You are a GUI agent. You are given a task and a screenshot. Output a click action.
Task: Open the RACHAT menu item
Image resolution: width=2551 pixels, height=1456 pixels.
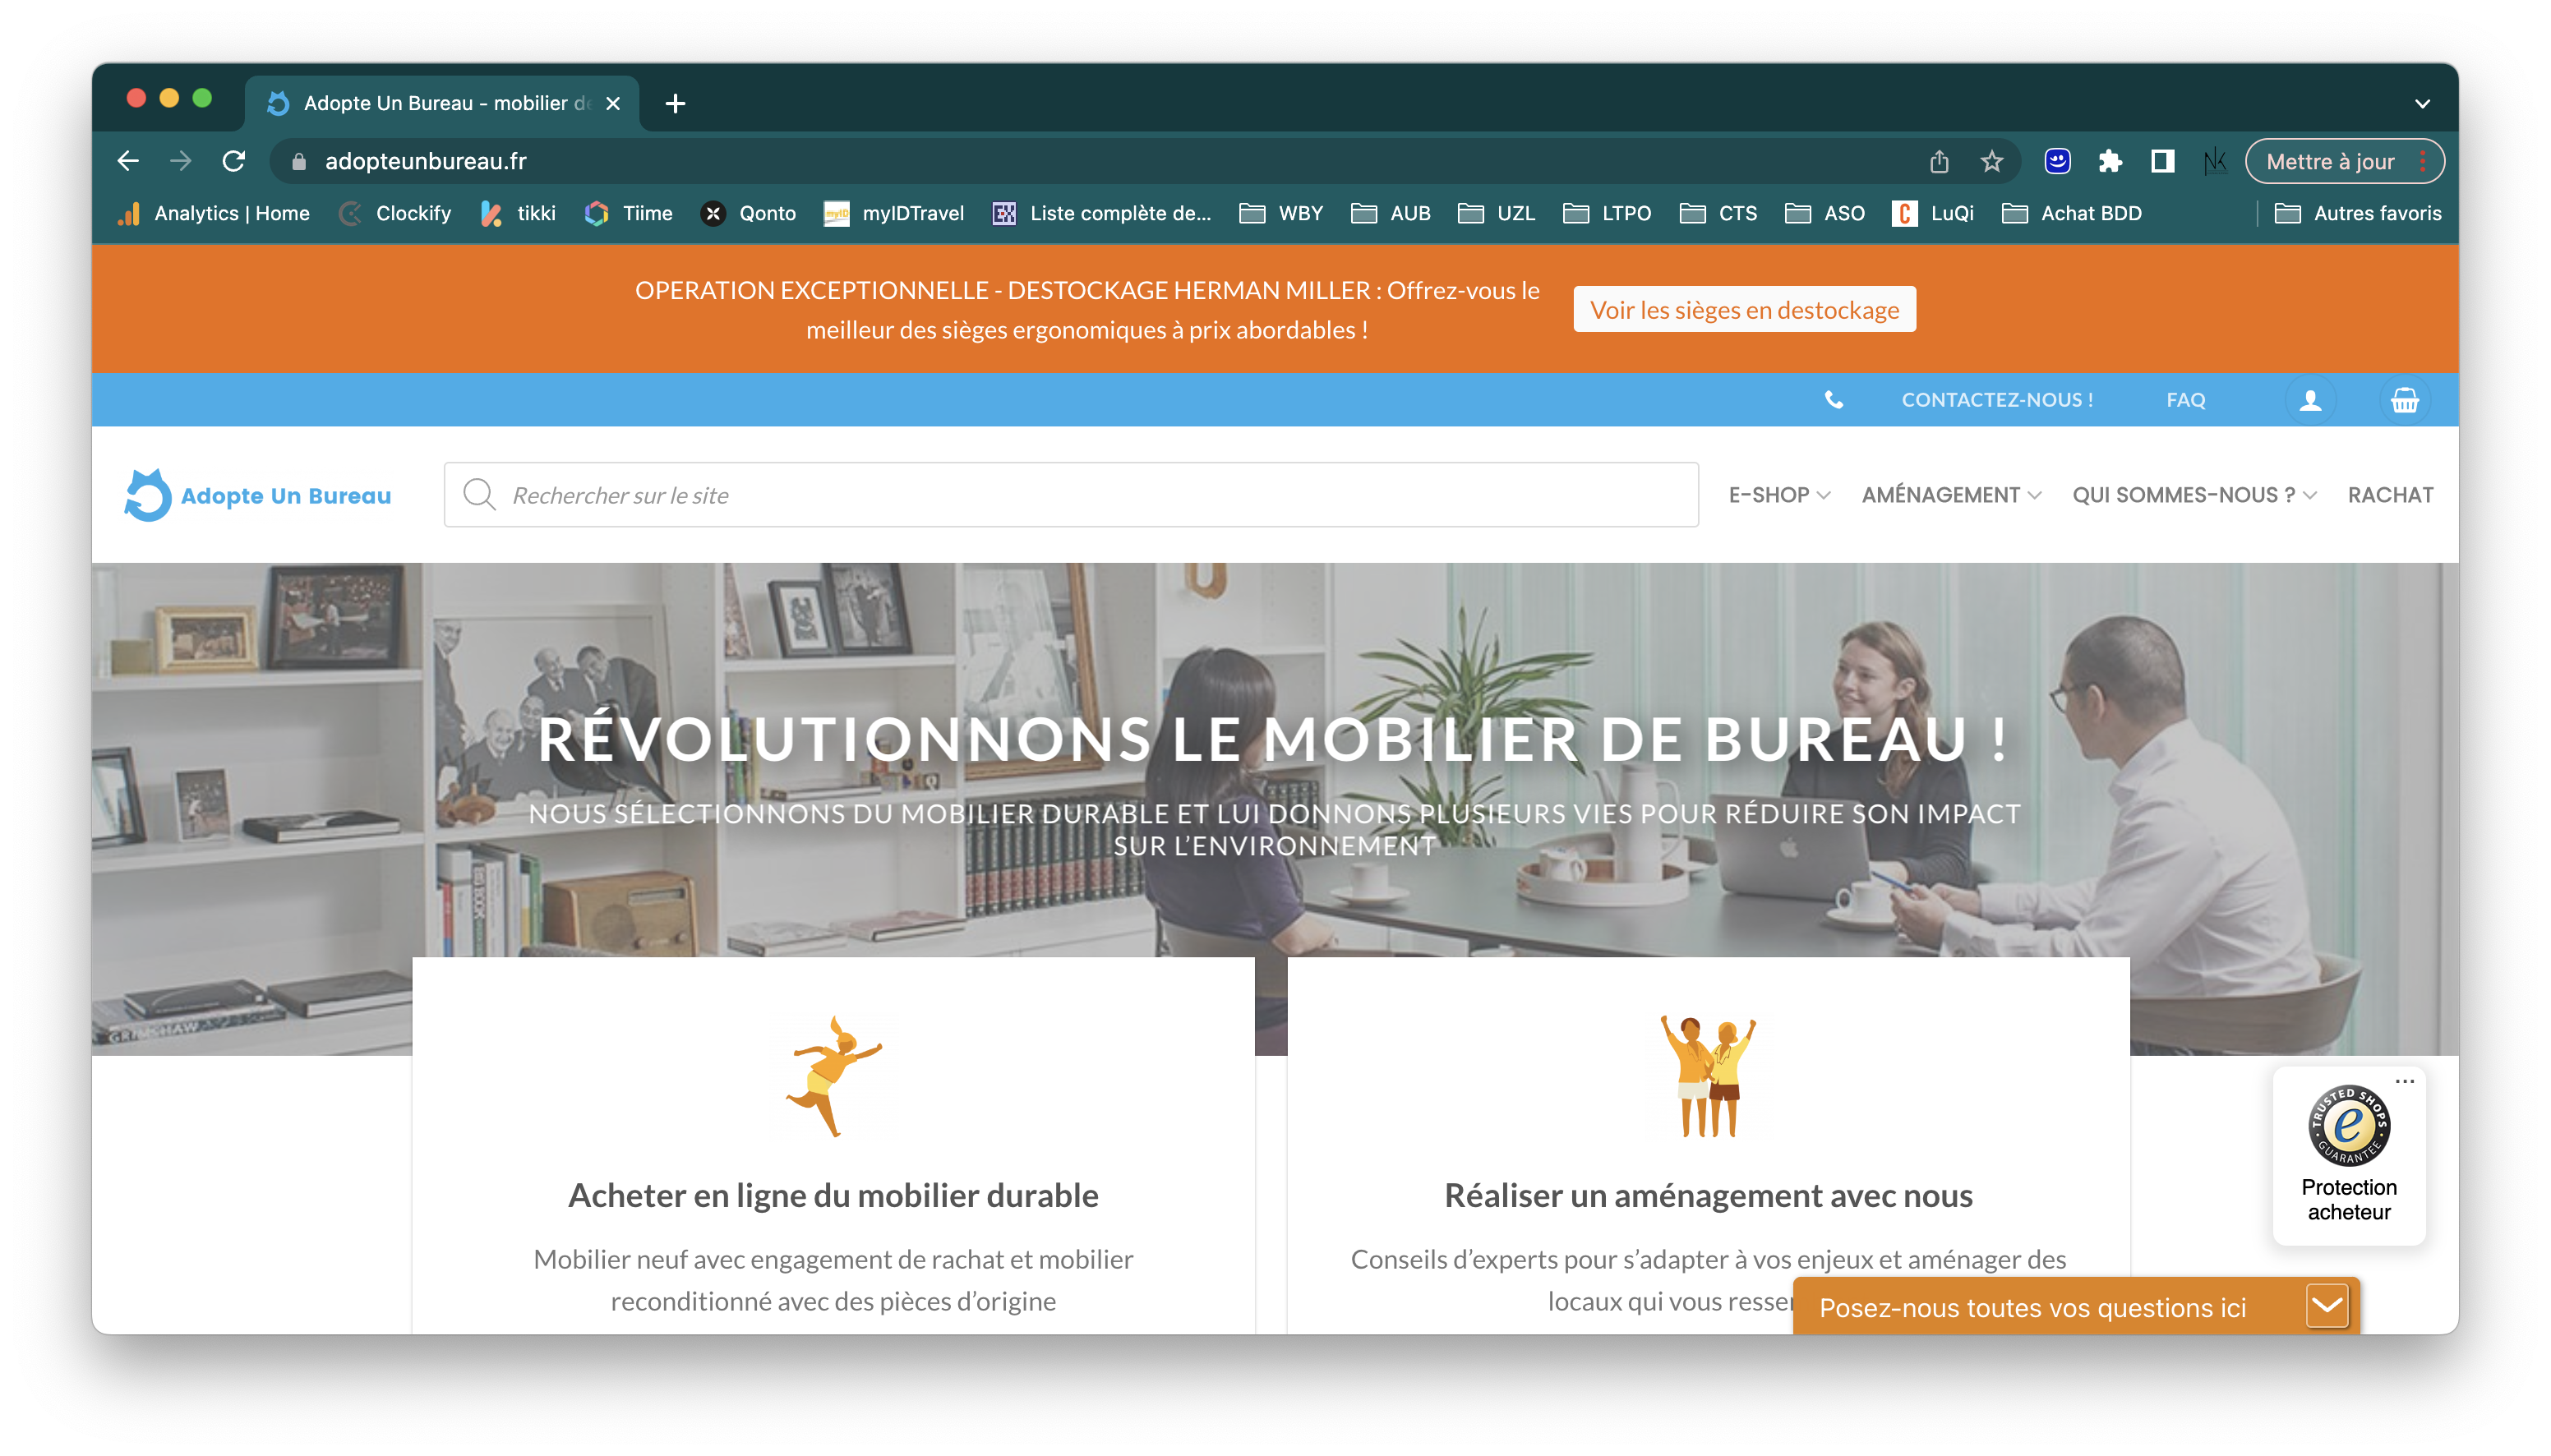[x=2390, y=495]
